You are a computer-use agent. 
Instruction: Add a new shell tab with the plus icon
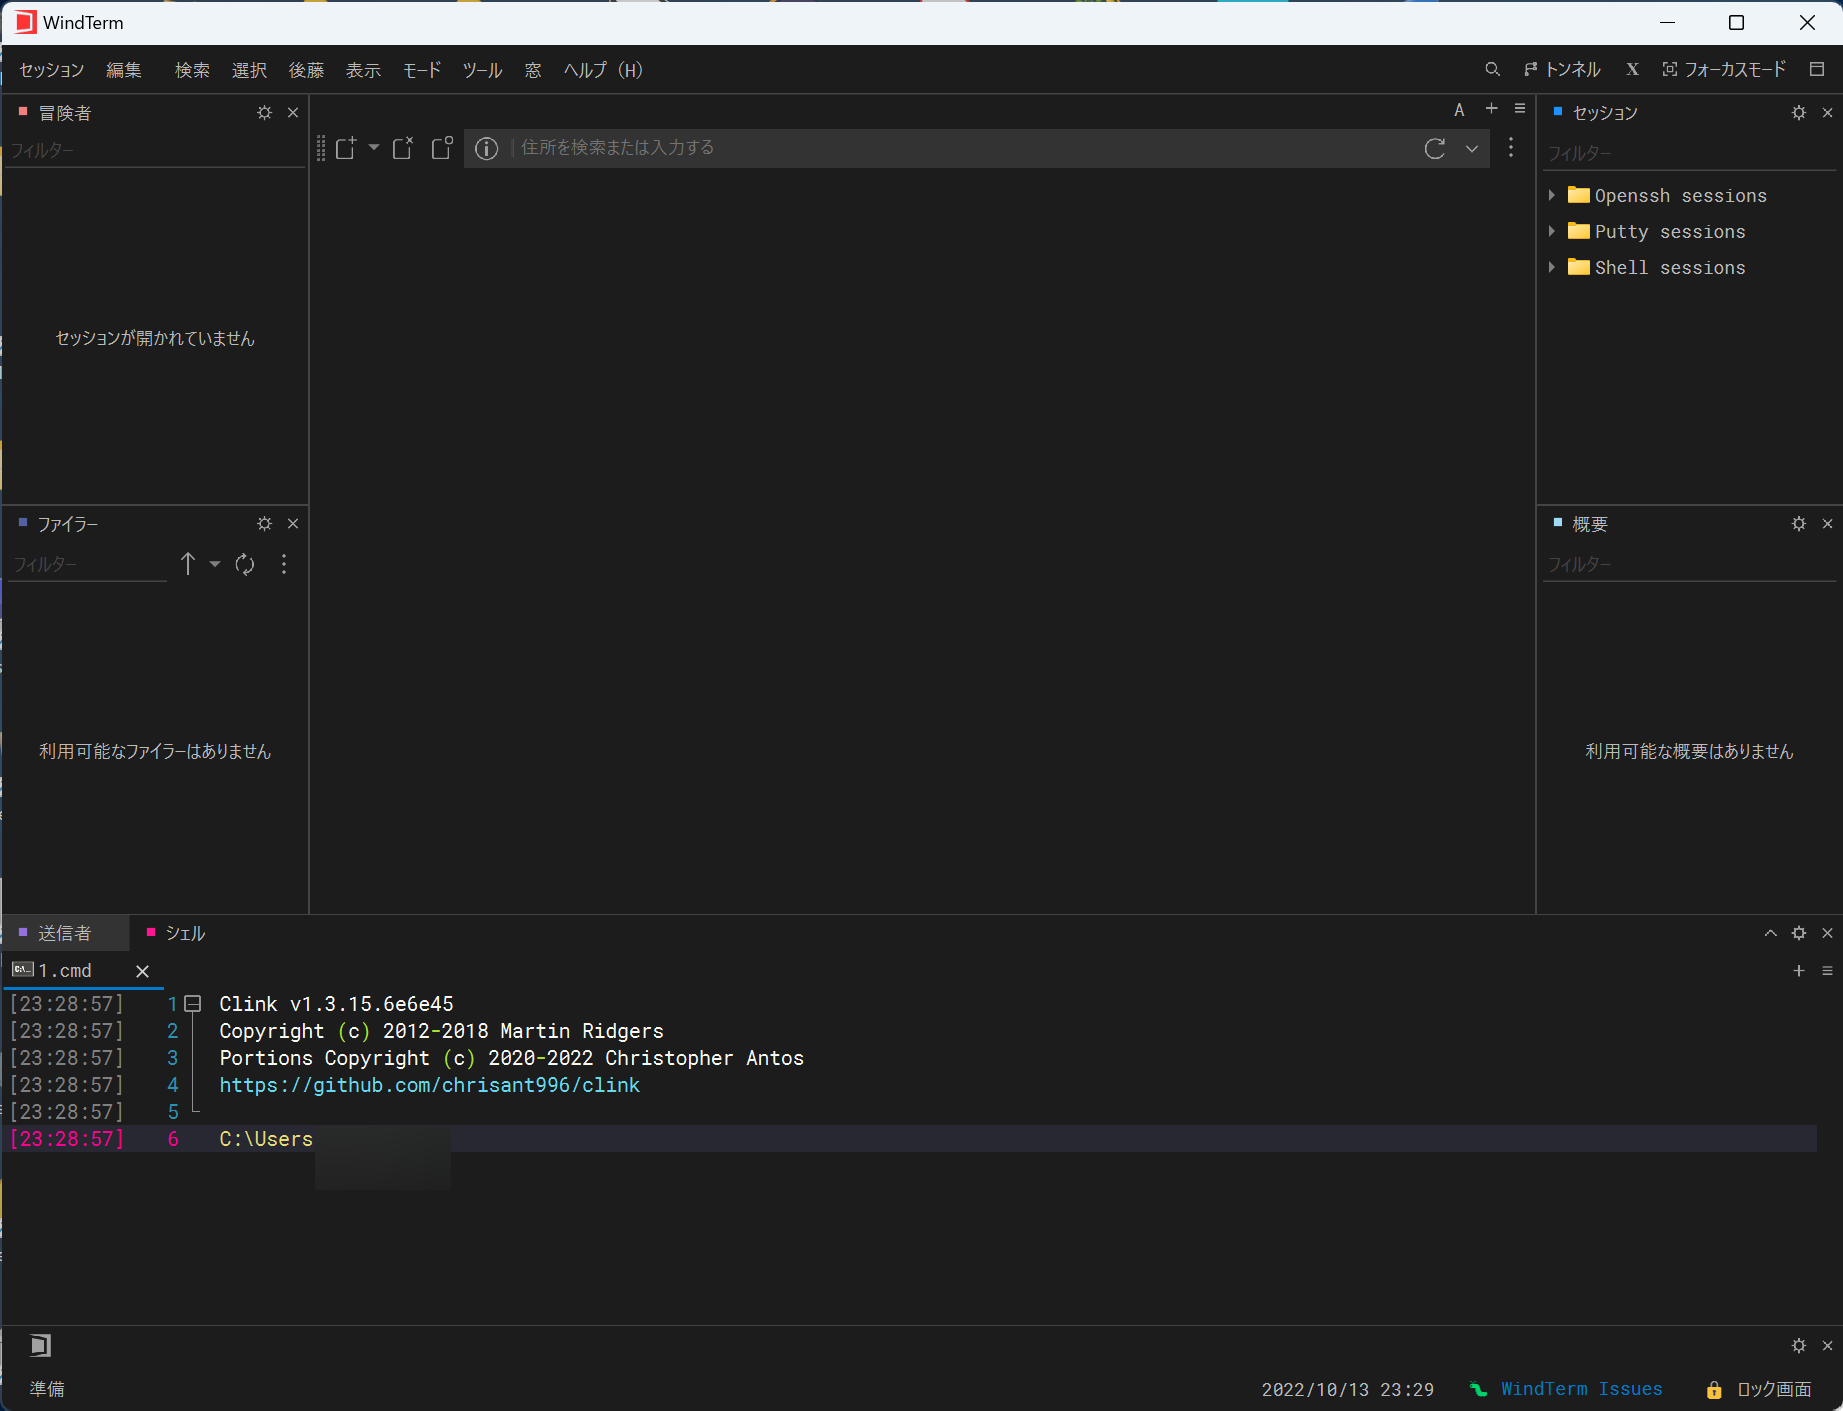1799,971
